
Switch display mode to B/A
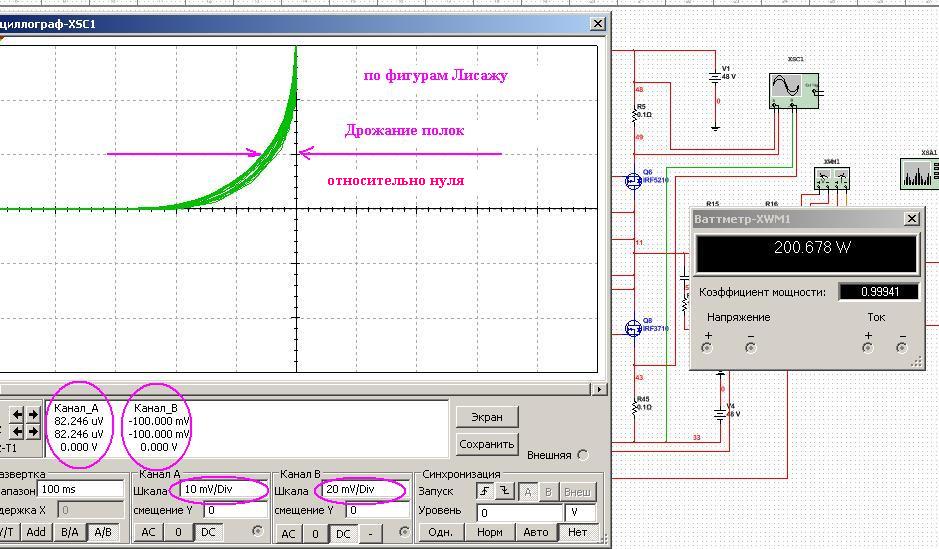69,532
